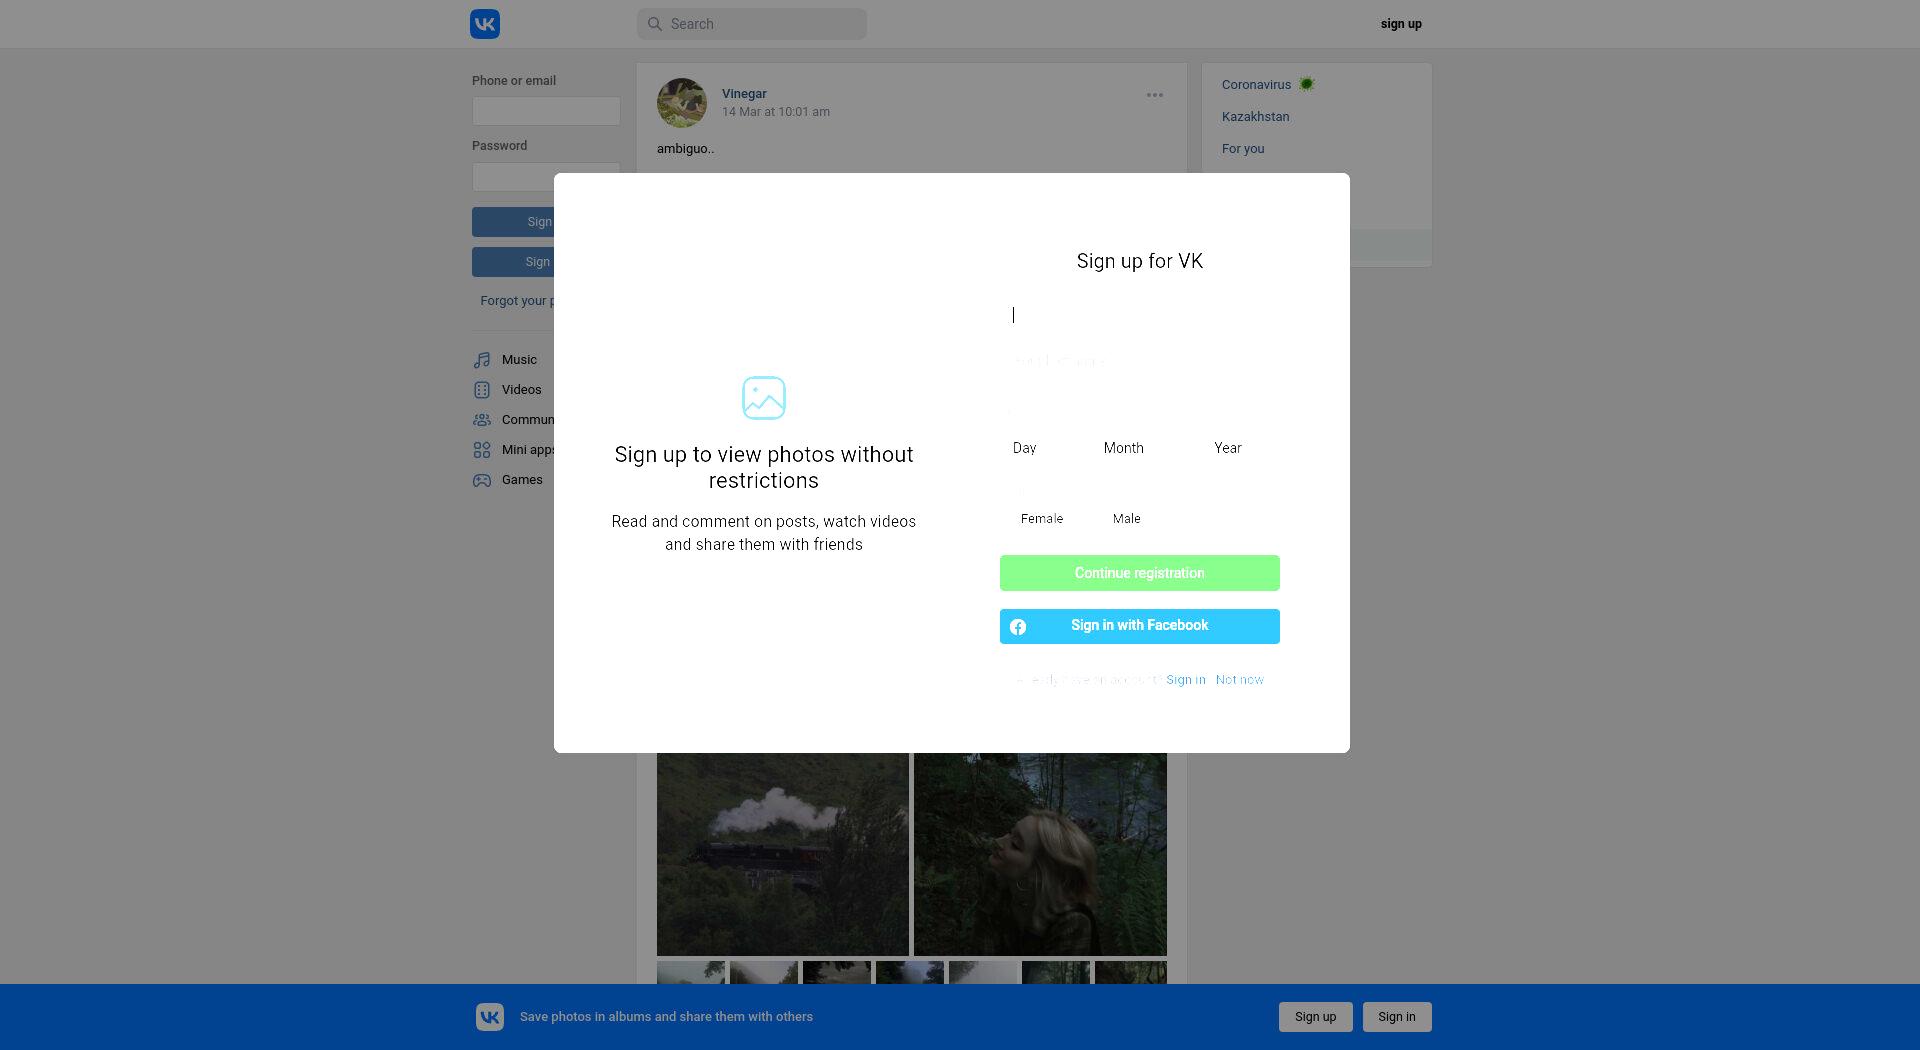Click Continue registration button

1140,573
